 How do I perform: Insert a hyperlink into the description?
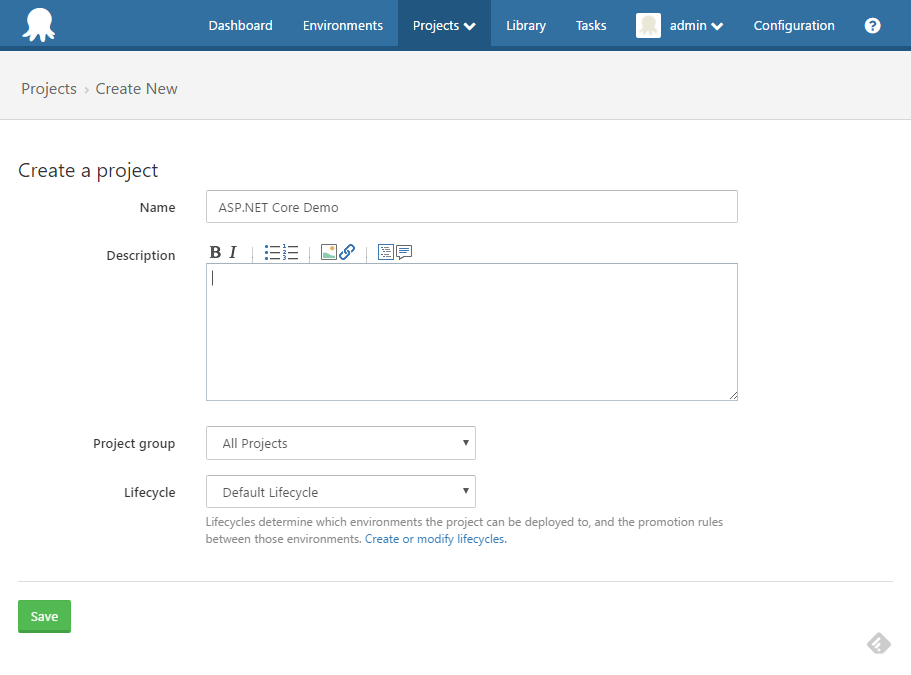(345, 252)
